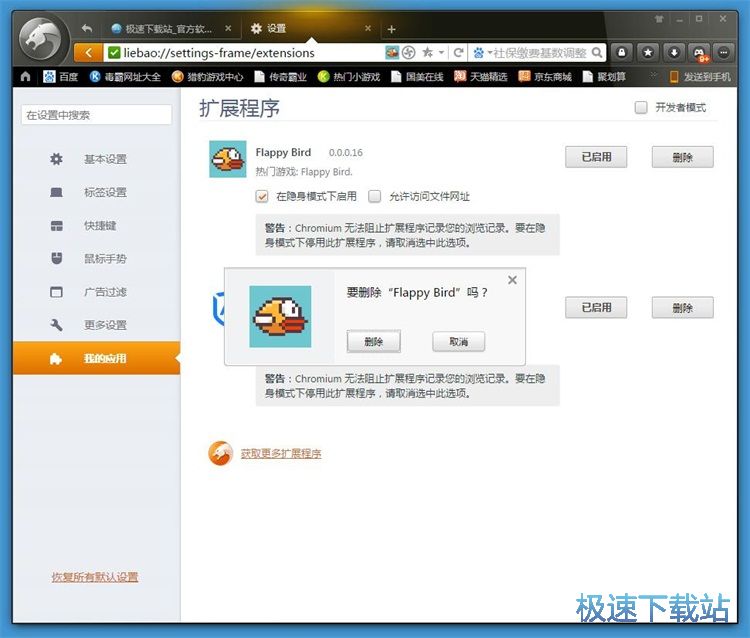Image resolution: width=750 pixels, height=638 pixels.
Task: Click the search box with 社保缴费基数调整
Action: pyautogui.click(x=540, y=53)
